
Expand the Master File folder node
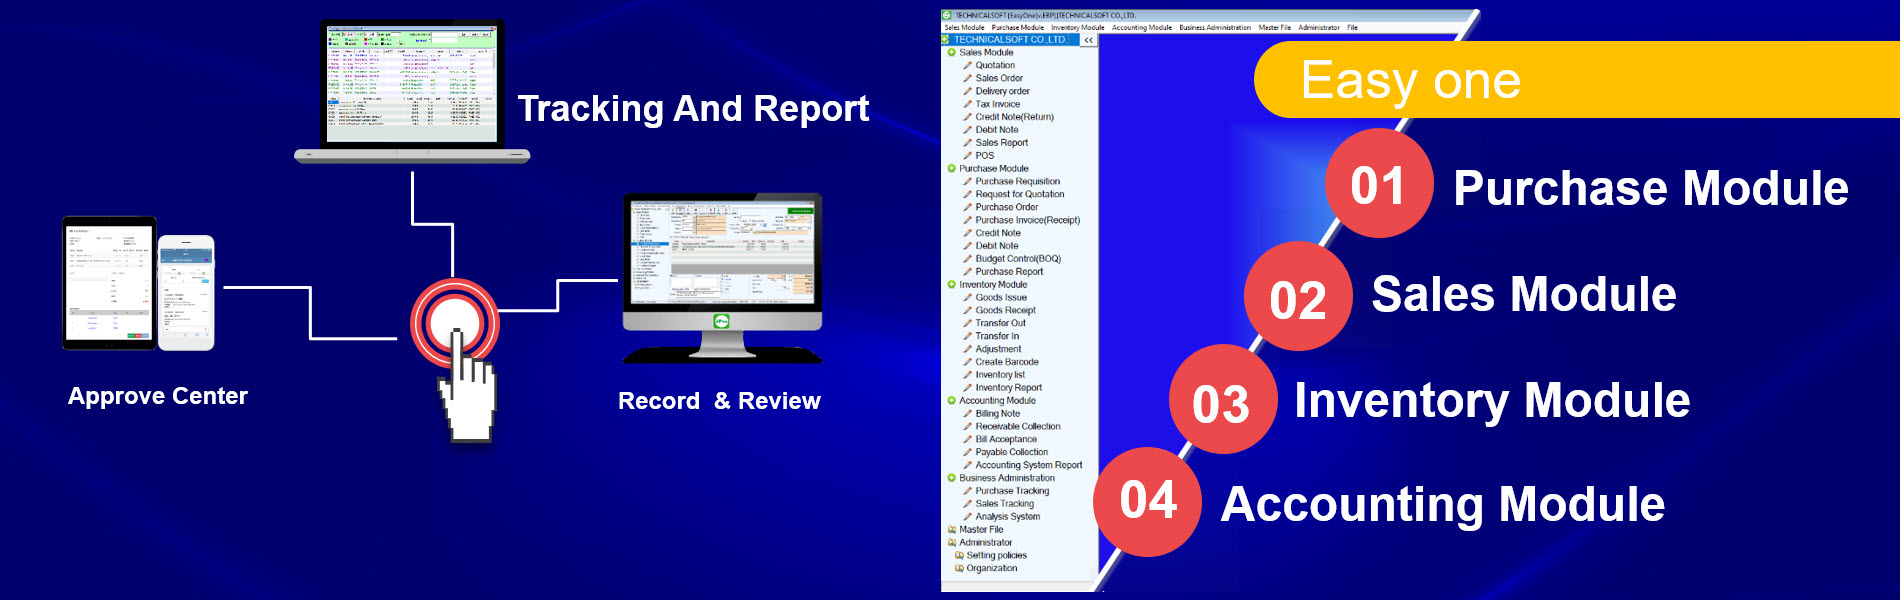tap(951, 530)
